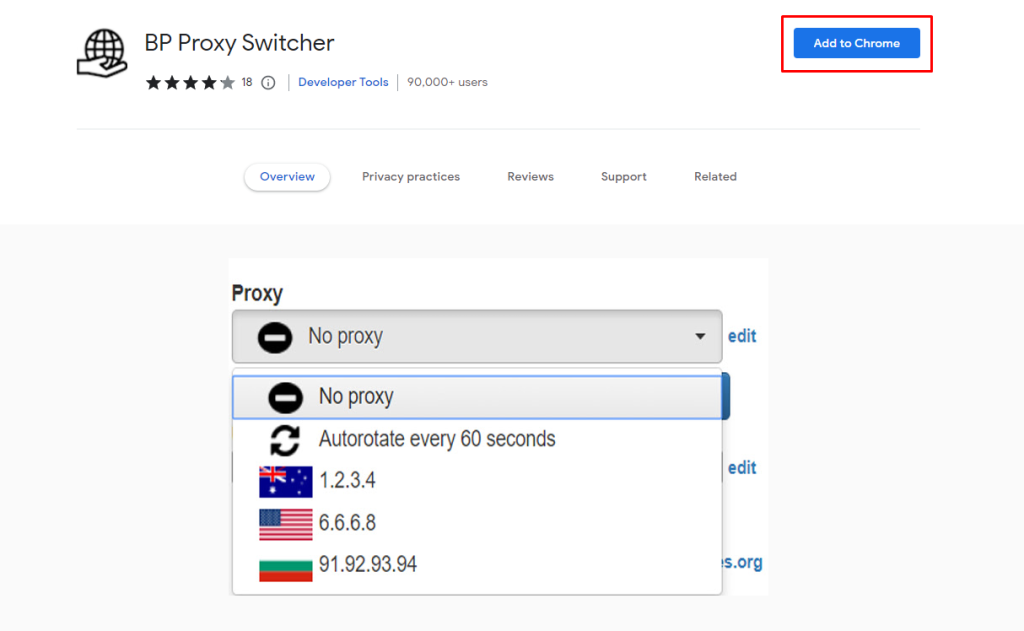Go to the Support tab
Viewport: 1024px width, 631px height.
pyautogui.click(x=623, y=176)
